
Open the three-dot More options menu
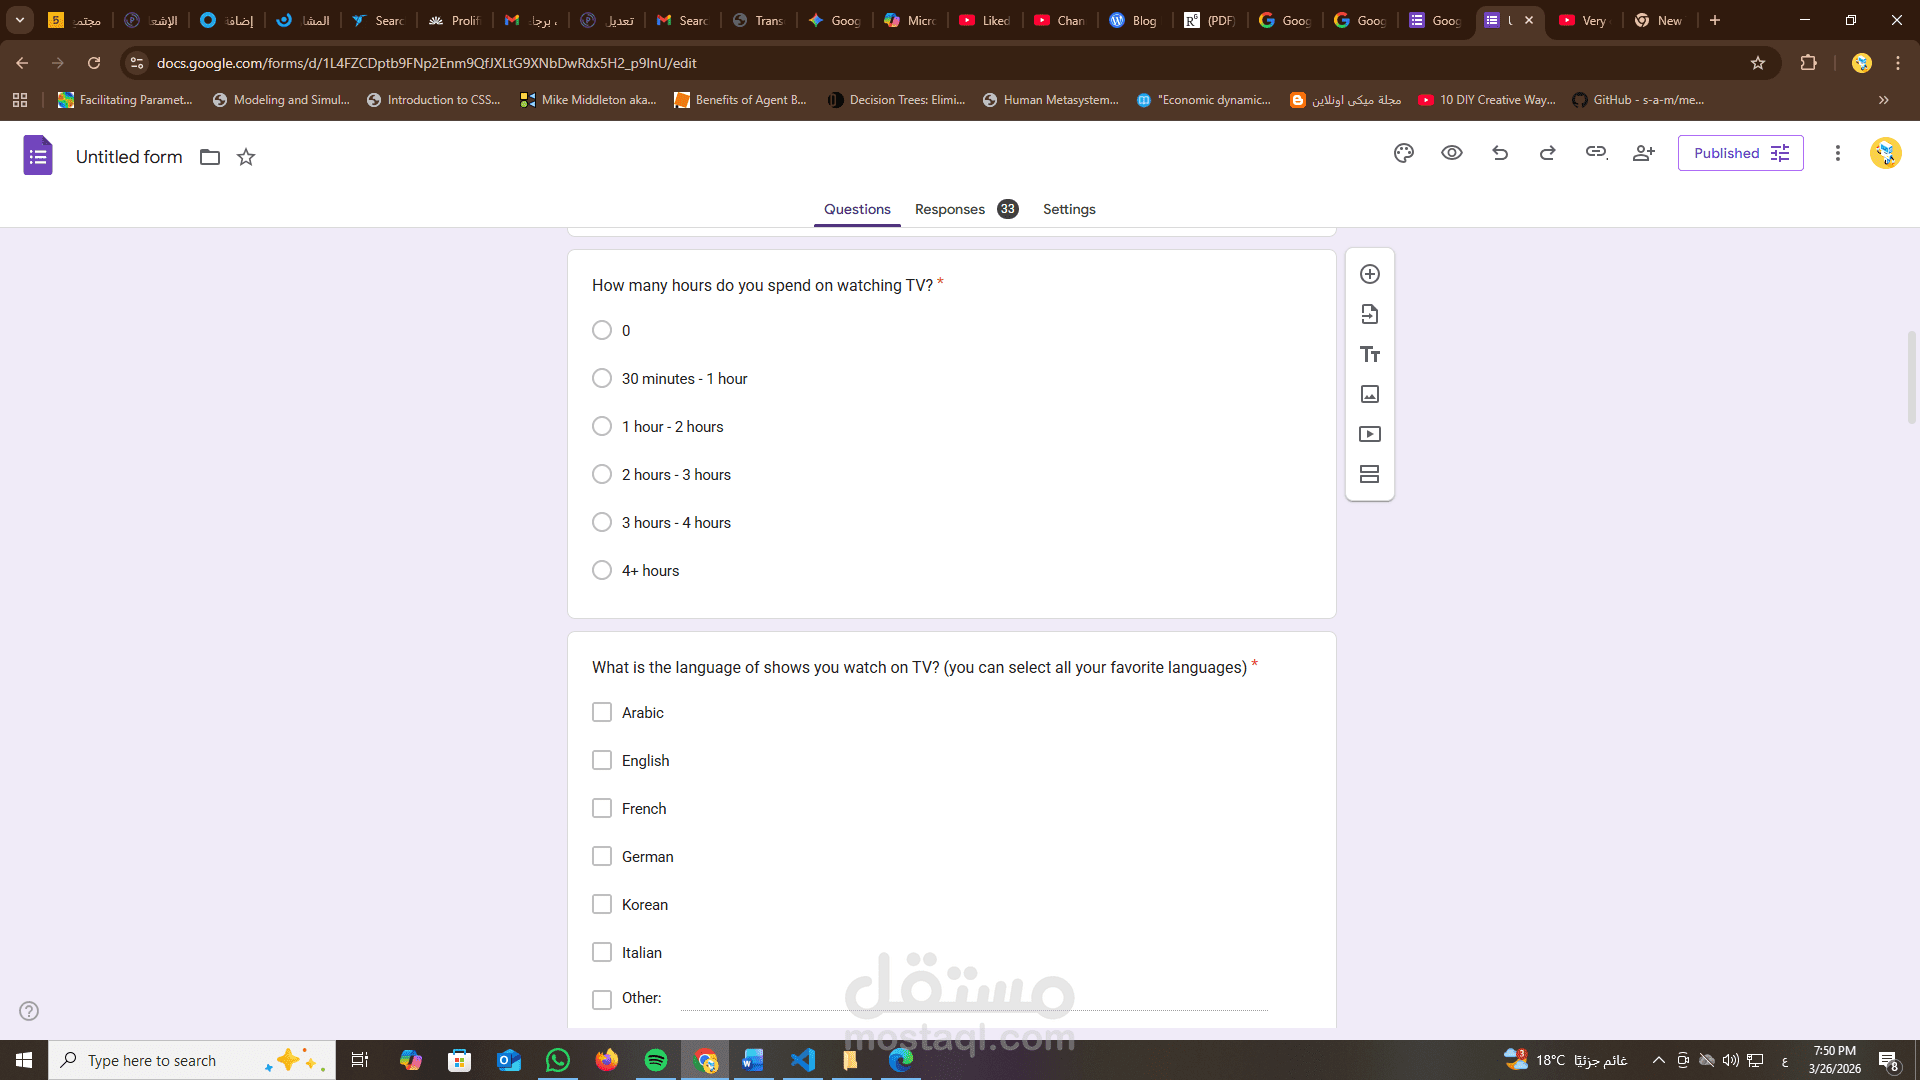pos(1837,153)
